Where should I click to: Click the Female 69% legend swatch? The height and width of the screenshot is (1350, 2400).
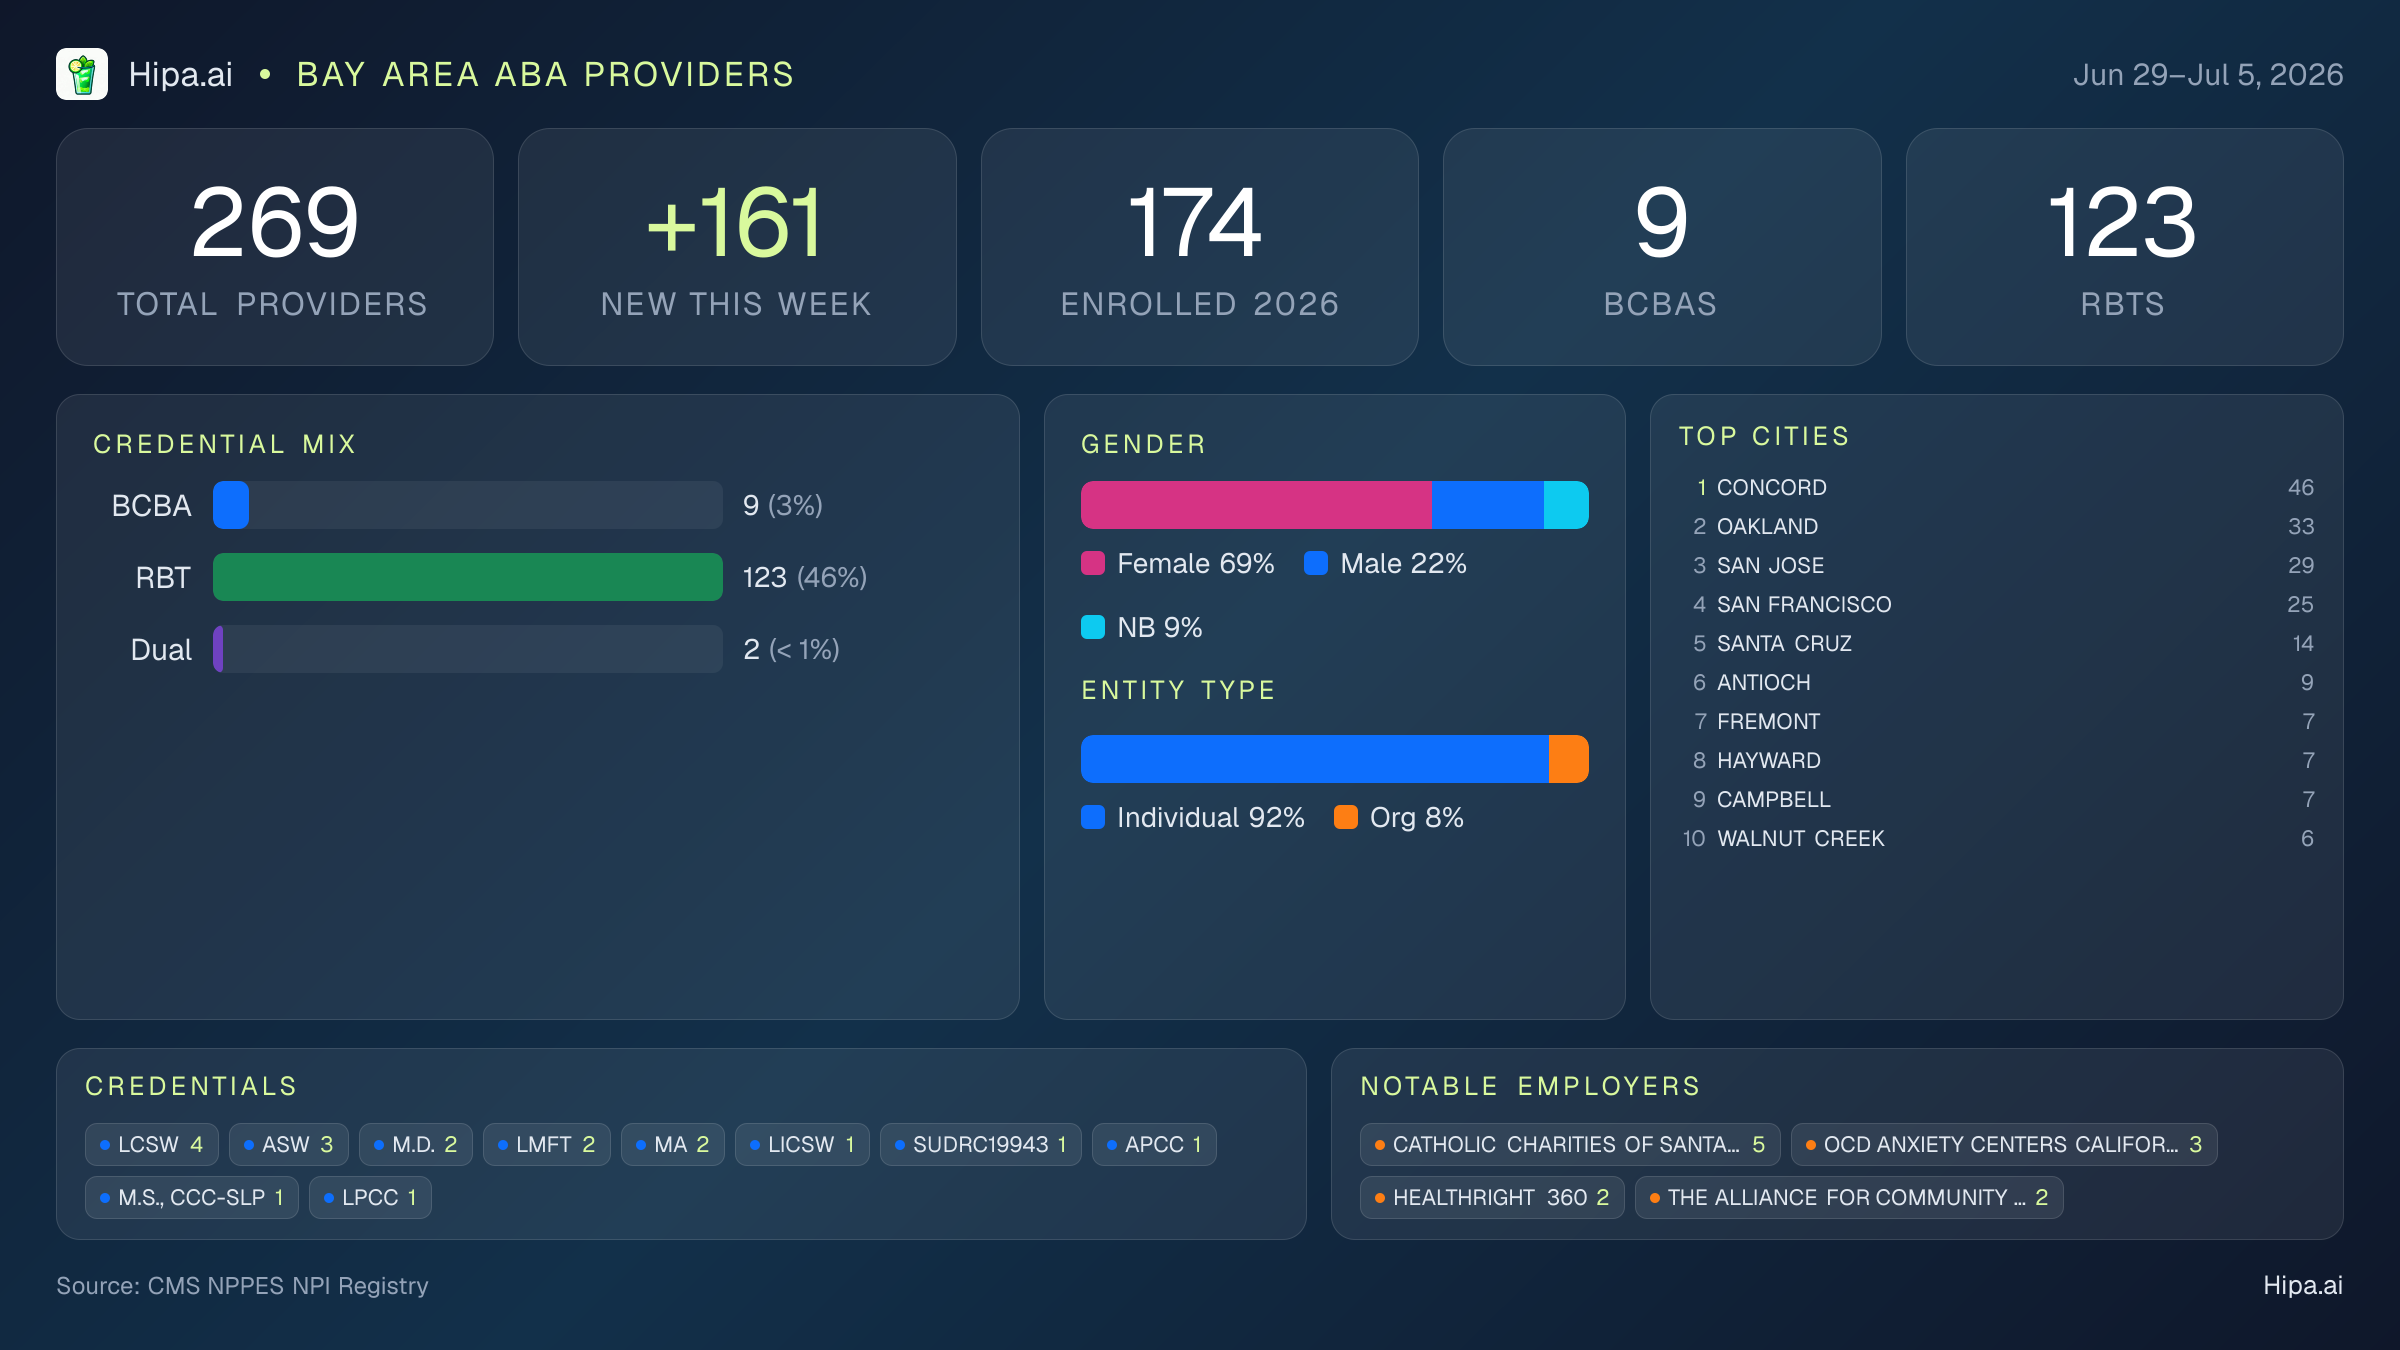[x=1093, y=563]
